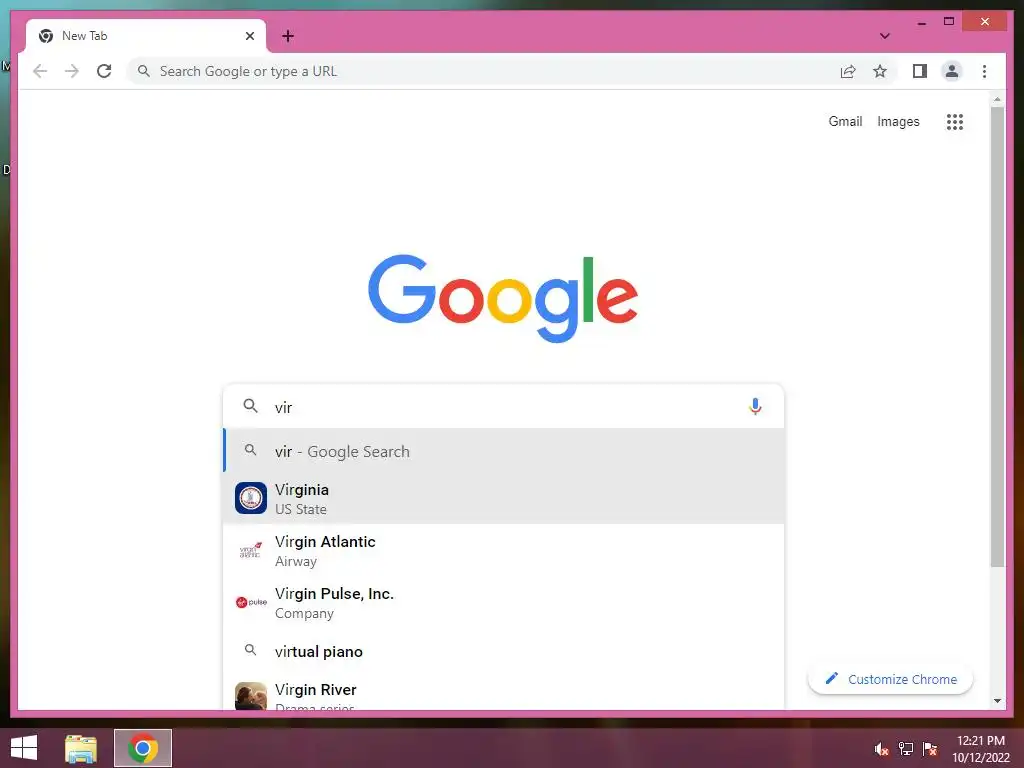Click the share page icon in address bar
The image size is (1024, 768).
tap(848, 71)
